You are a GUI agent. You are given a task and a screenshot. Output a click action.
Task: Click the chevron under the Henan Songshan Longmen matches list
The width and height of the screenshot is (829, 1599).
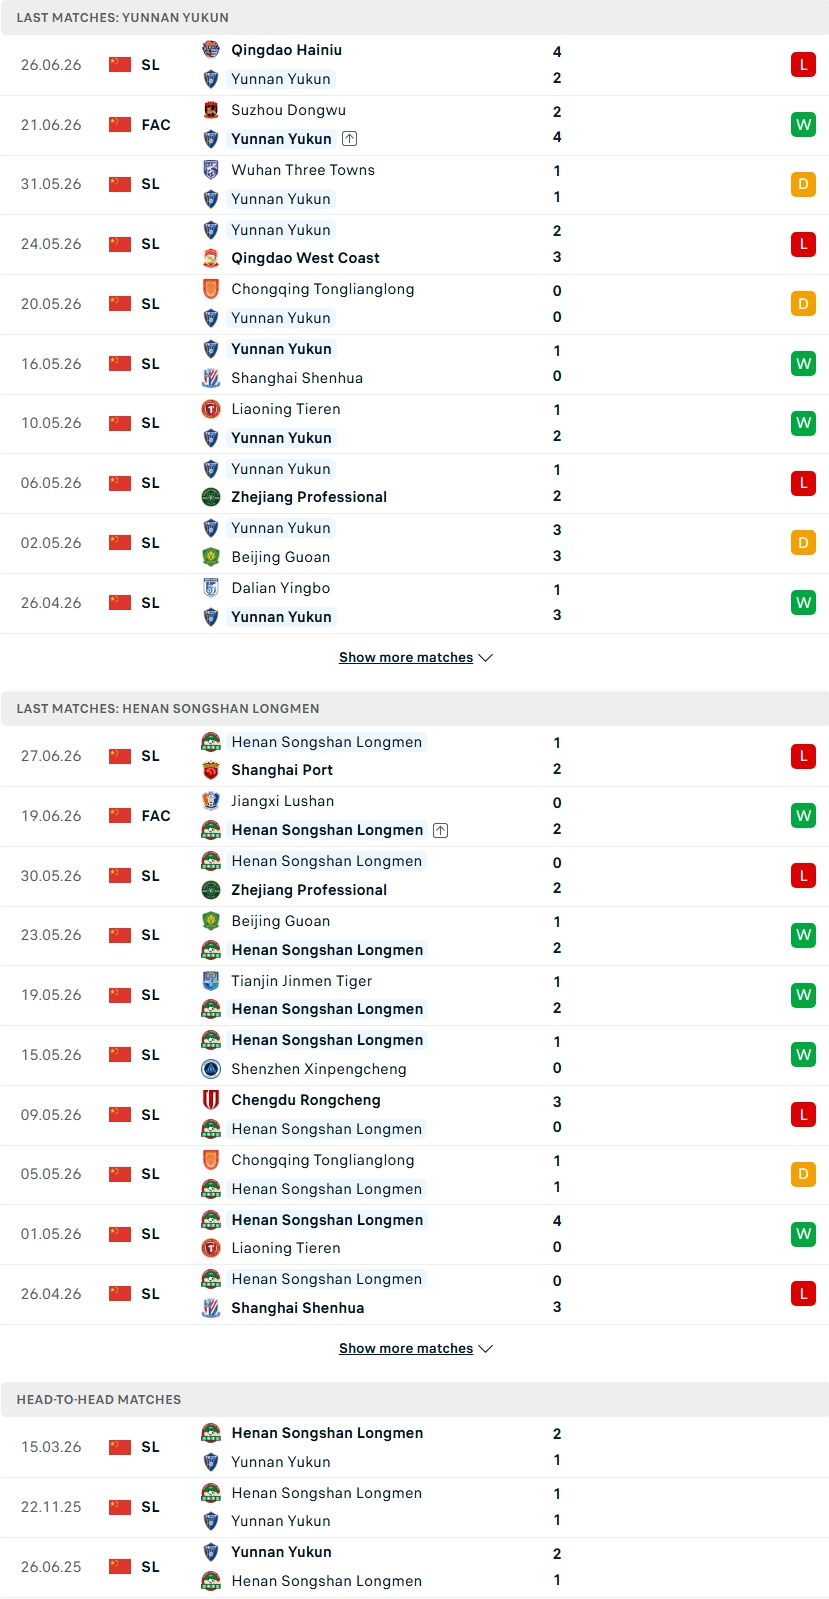click(x=486, y=1349)
